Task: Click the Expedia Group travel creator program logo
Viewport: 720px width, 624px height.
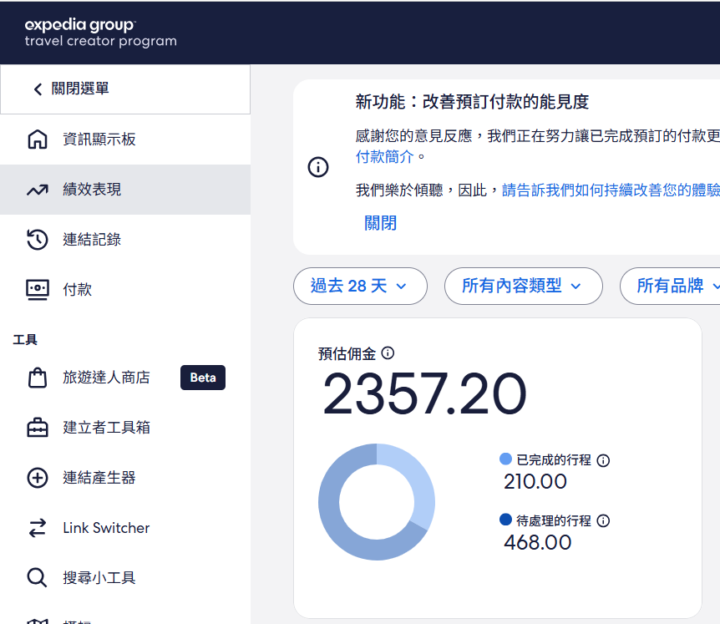Action: pyautogui.click(x=101, y=33)
